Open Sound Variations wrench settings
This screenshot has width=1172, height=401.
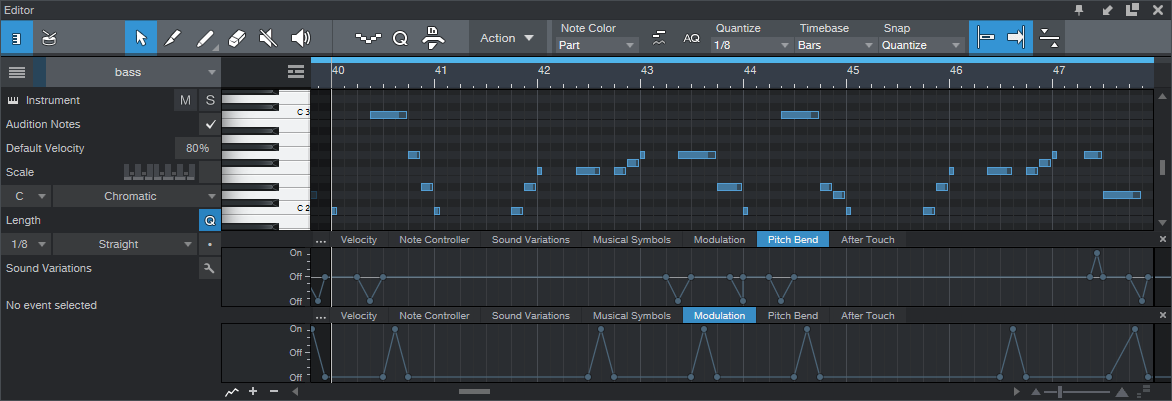(209, 268)
